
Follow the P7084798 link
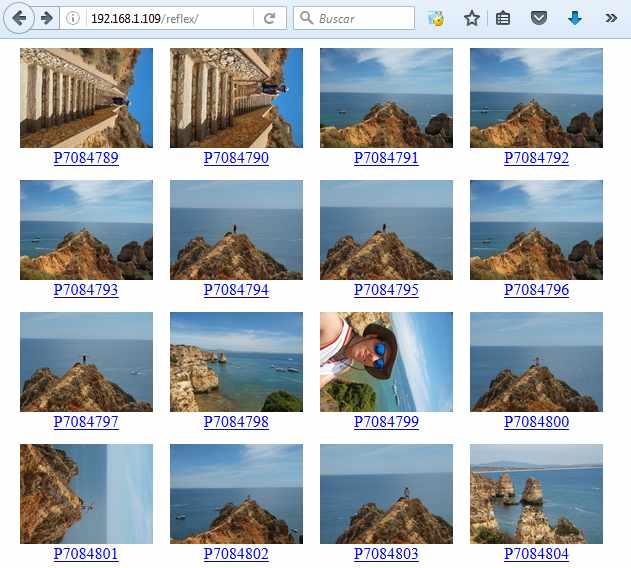point(236,422)
